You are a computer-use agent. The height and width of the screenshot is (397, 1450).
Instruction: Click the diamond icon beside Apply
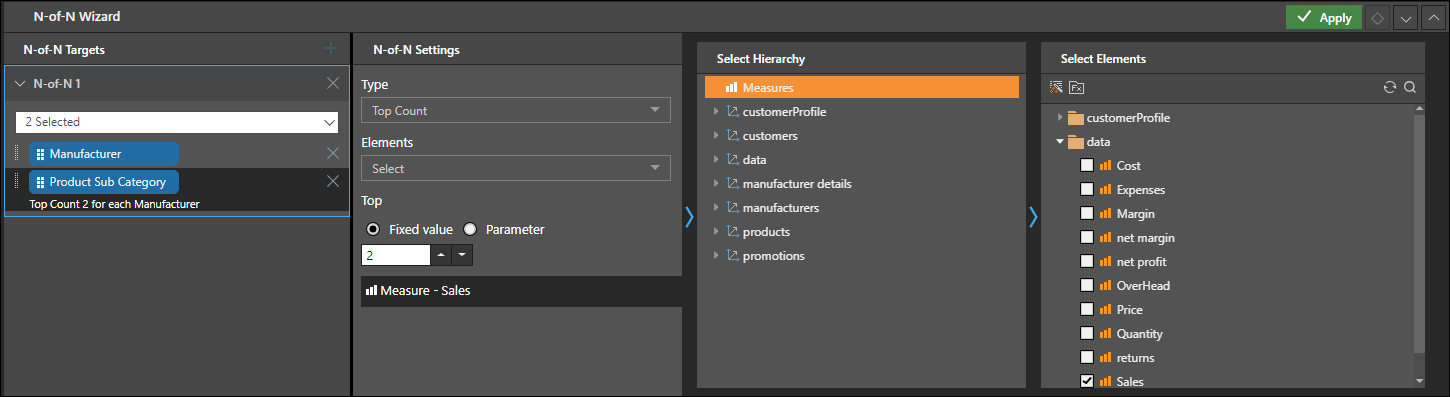[1377, 17]
